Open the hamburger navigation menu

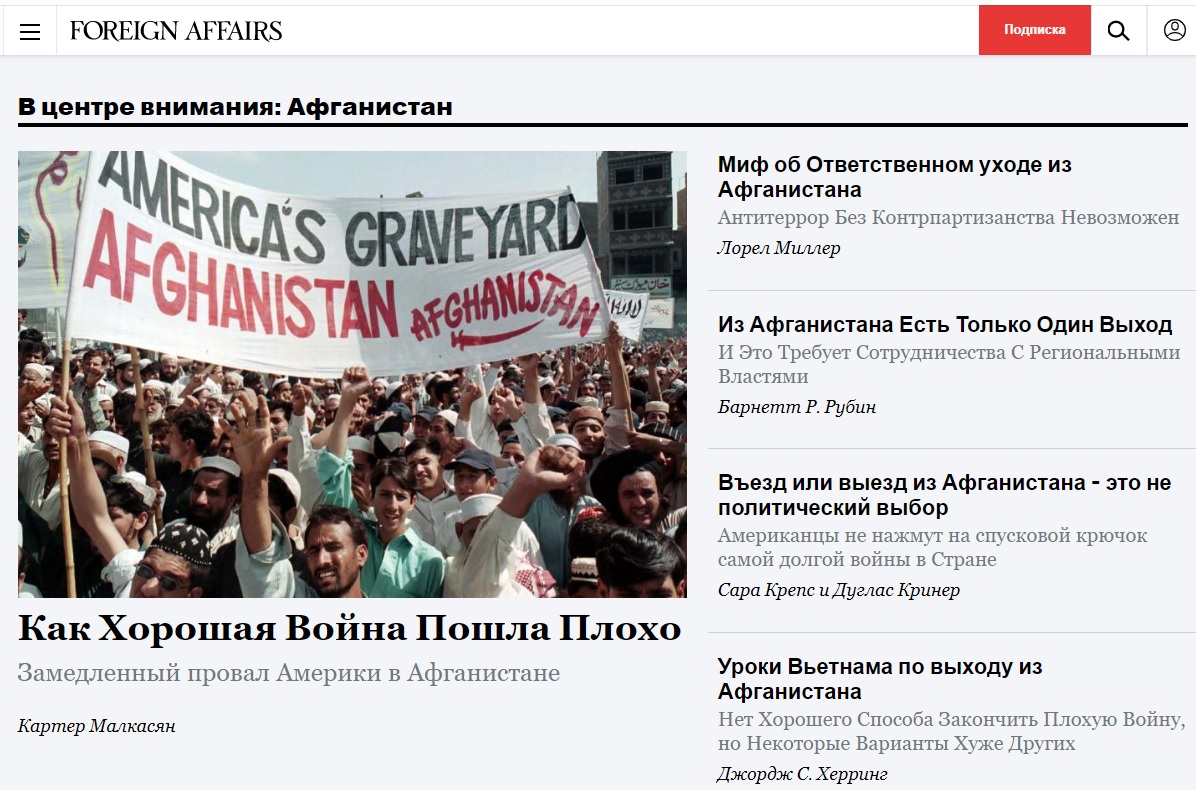[x=30, y=31]
